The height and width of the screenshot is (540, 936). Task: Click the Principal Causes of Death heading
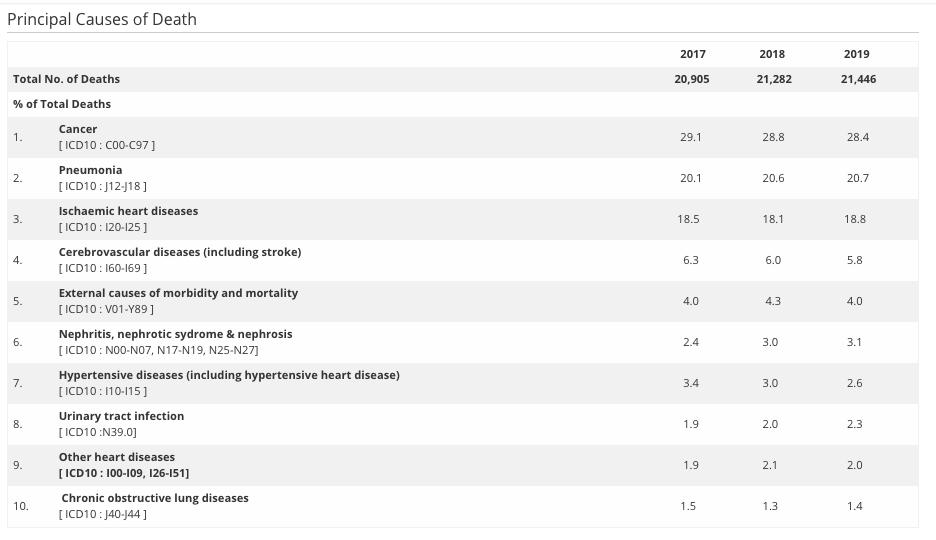(101, 19)
